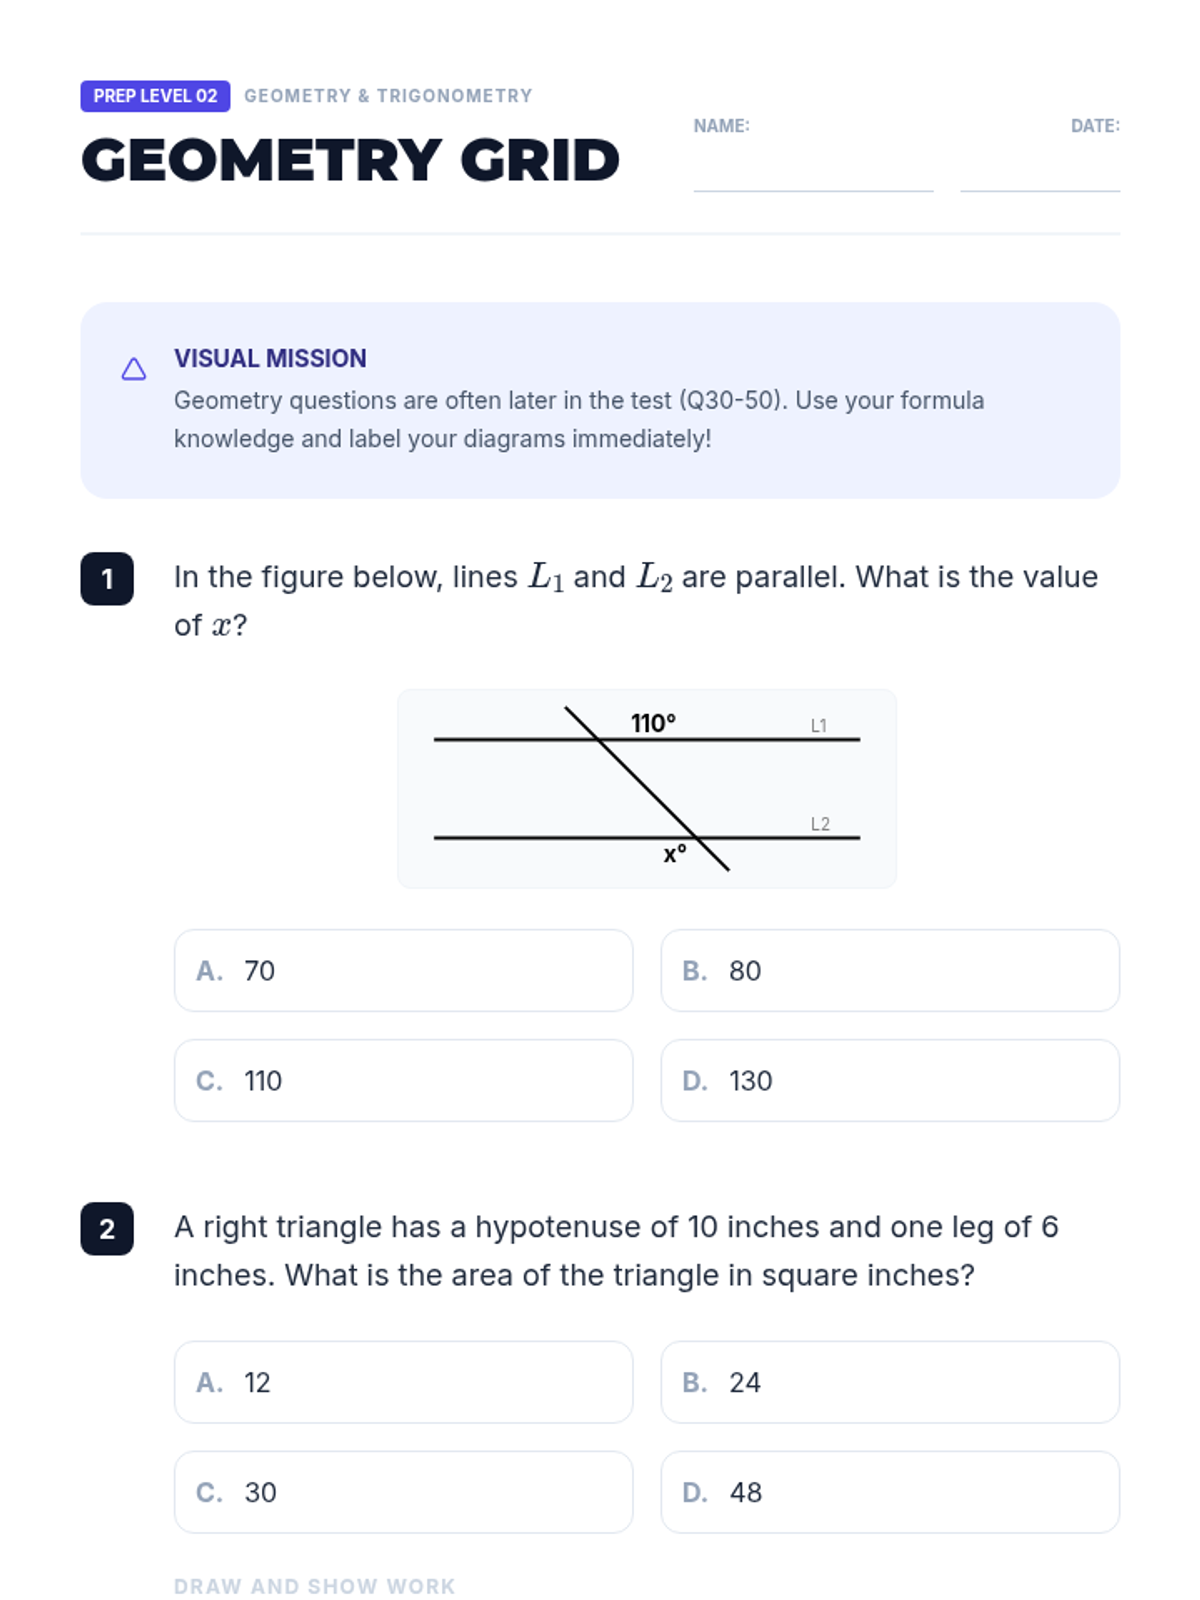1200x1600 pixels.
Task: Click the parallel lines diagram figure
Action: pyautogui.click(x=646, y=789)
